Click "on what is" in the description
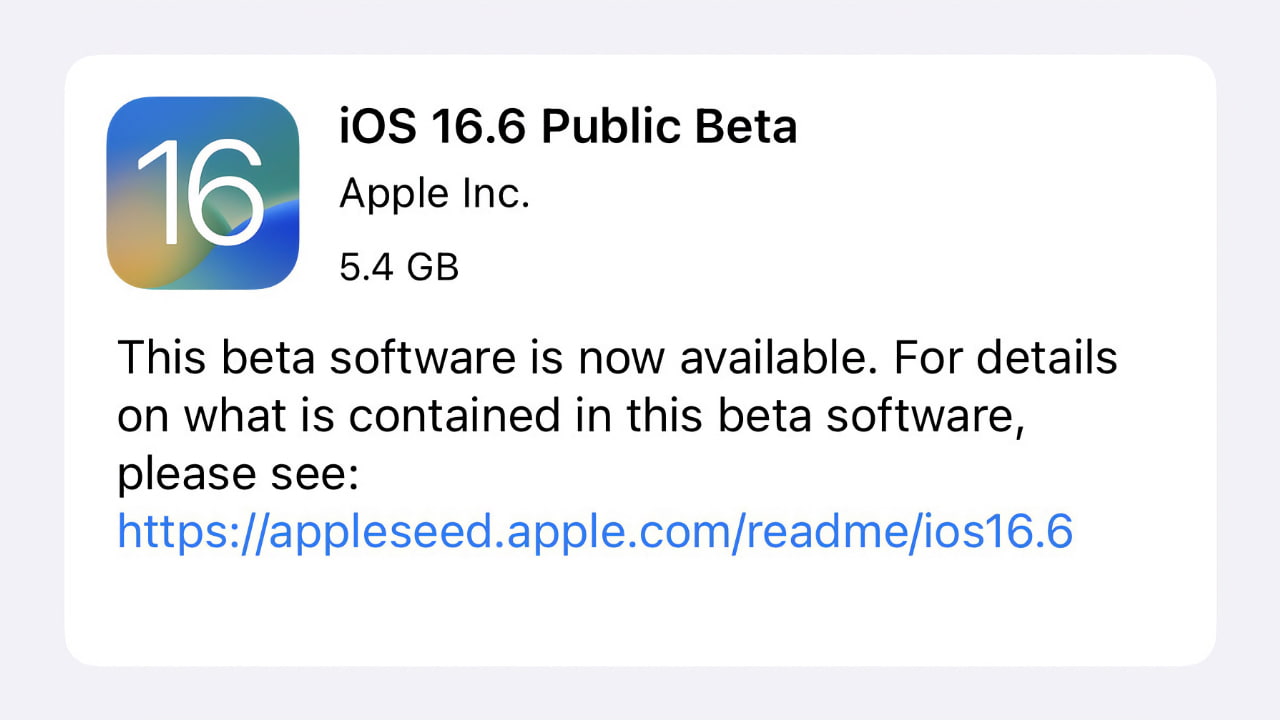This screenshot has height=720, width=1280. pos(224,417)
